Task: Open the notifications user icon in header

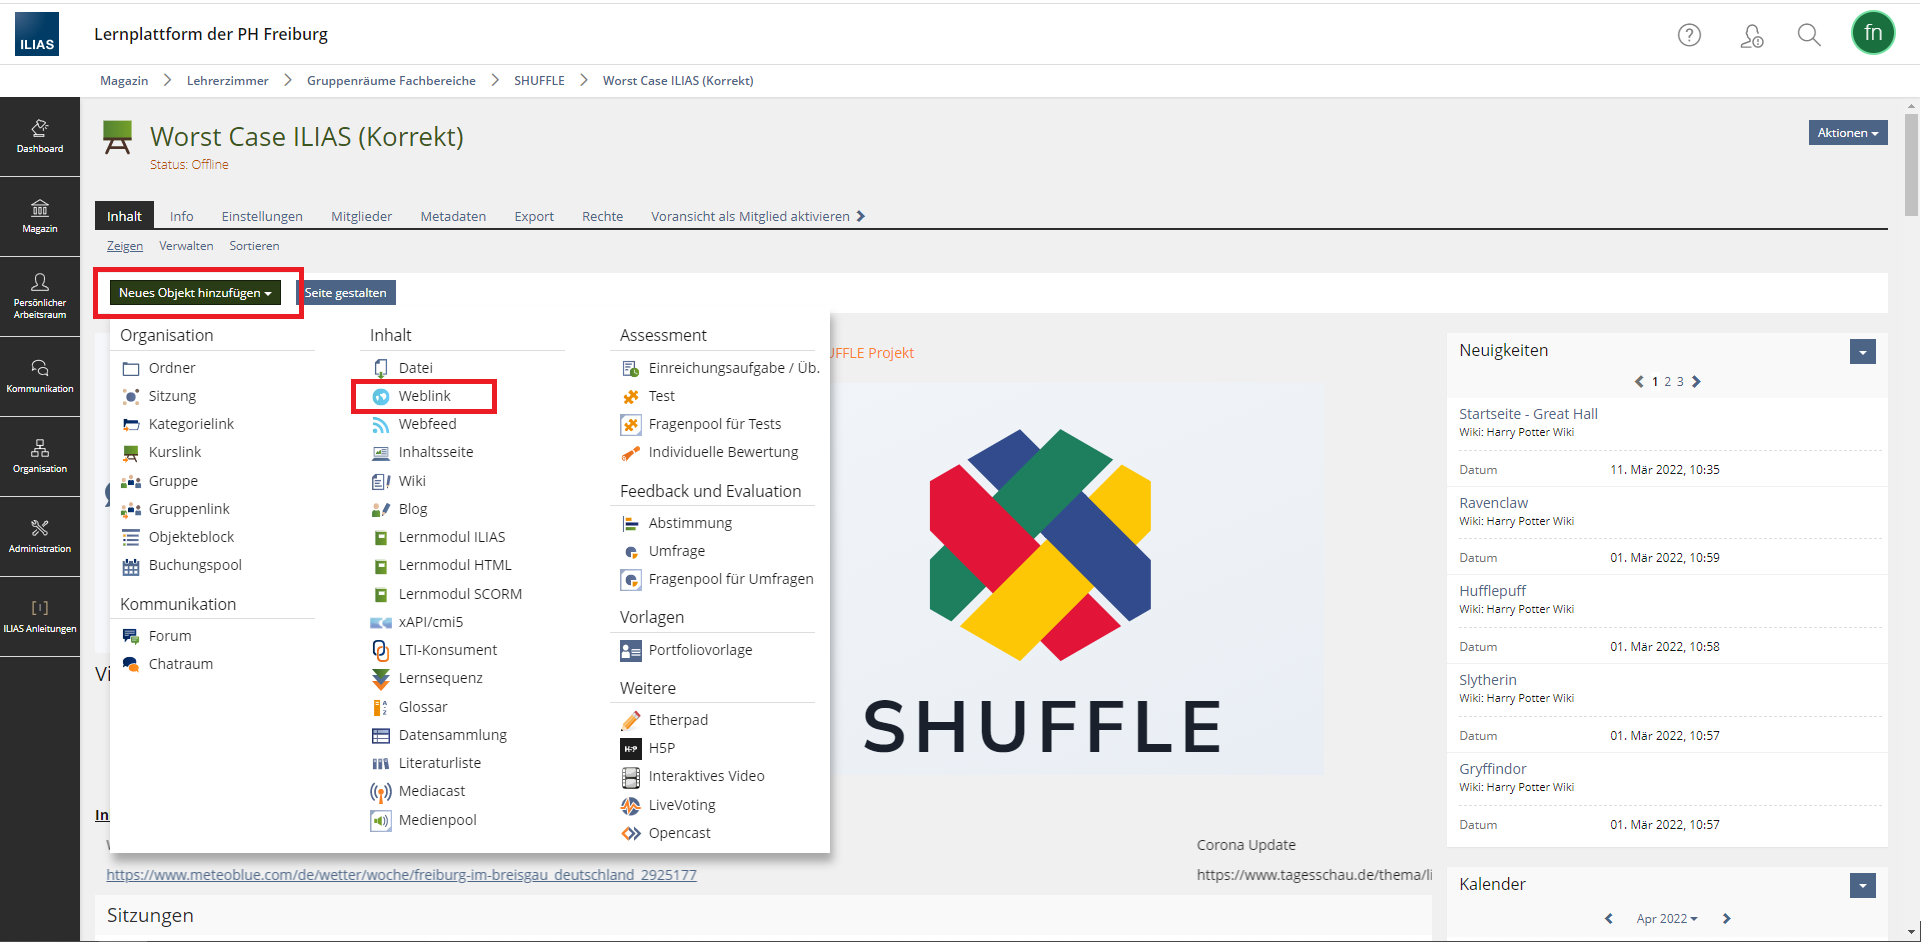Action: click(x=1751, y=36)
